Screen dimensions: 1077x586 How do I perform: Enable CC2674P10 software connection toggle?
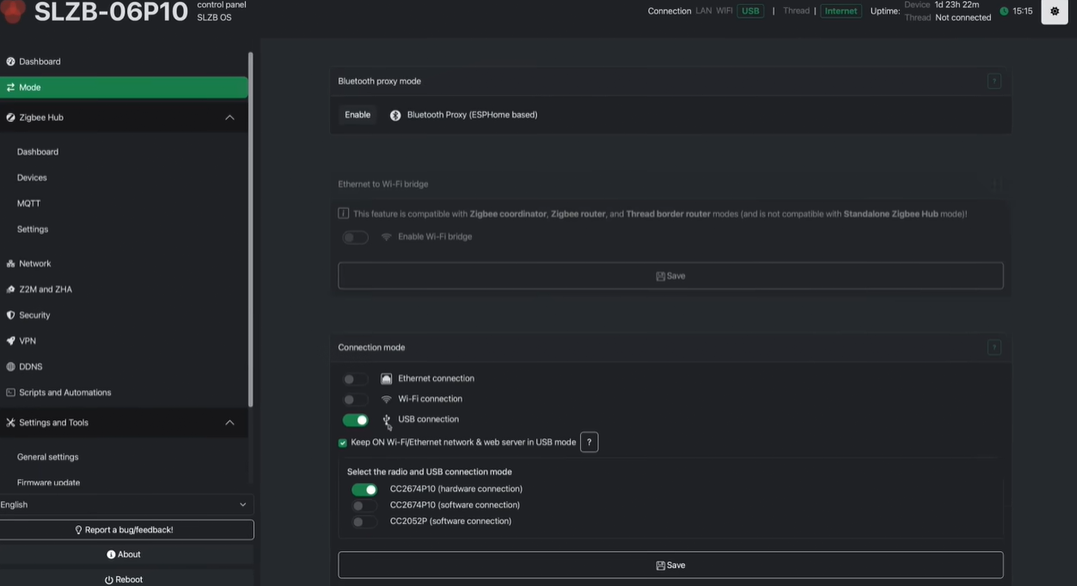(x=363, y=506)
